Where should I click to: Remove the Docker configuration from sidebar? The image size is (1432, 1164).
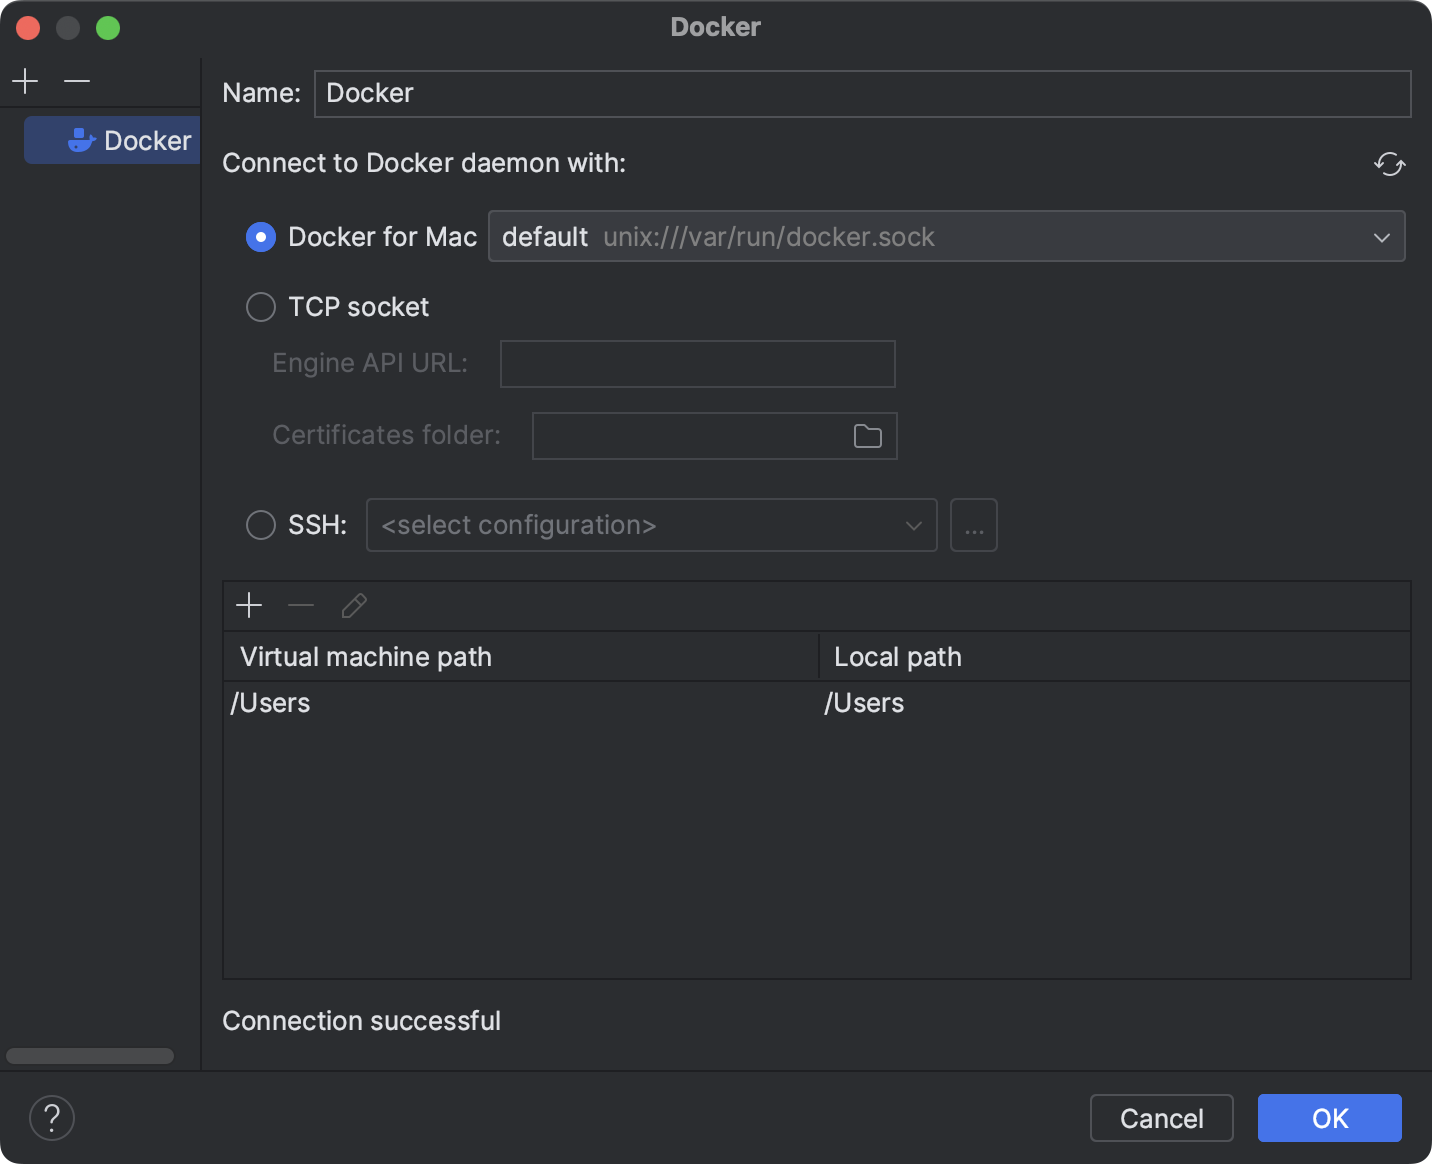[x=76, y=80]
